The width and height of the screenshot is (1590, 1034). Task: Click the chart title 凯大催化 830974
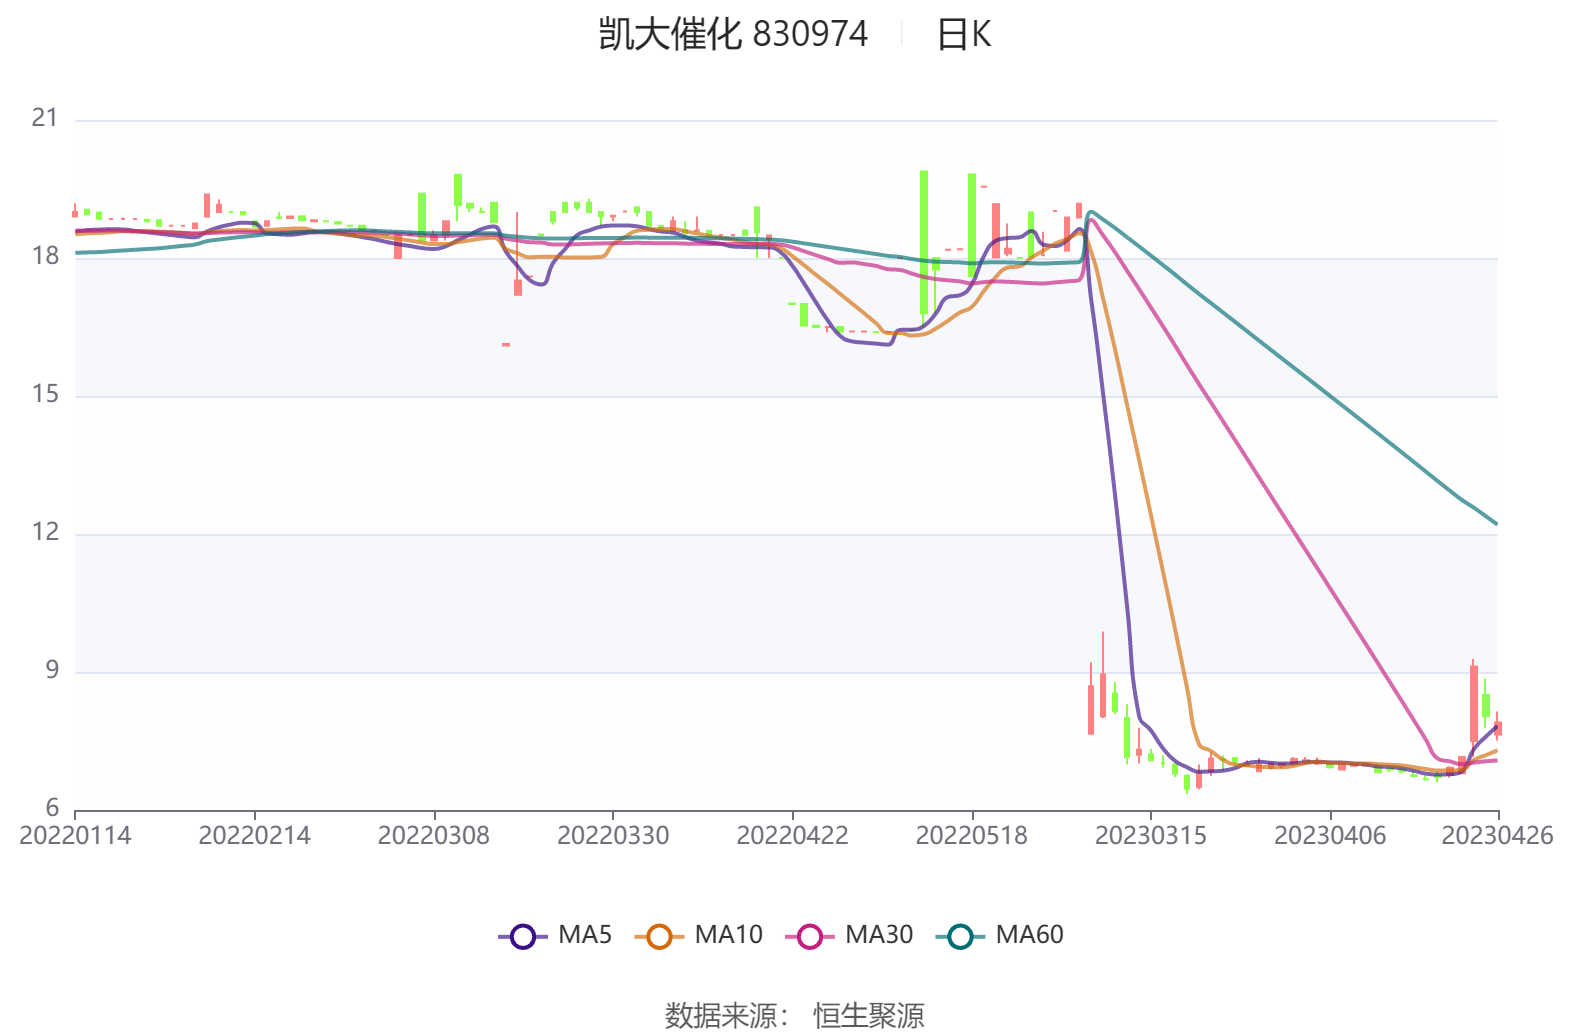click(733, 34)
